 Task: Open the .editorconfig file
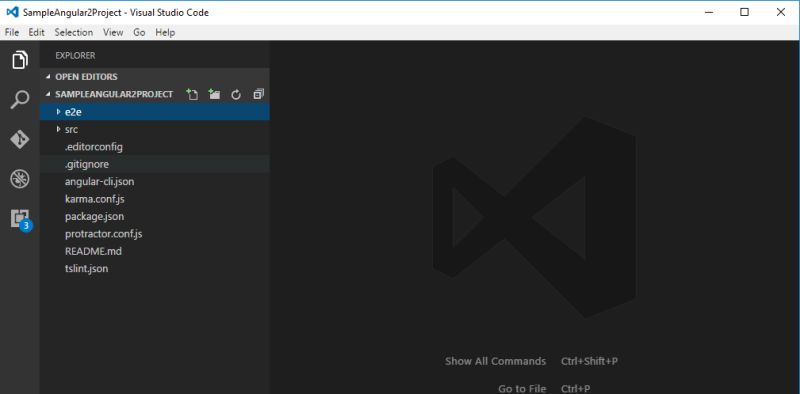click(x=155, y=147)
